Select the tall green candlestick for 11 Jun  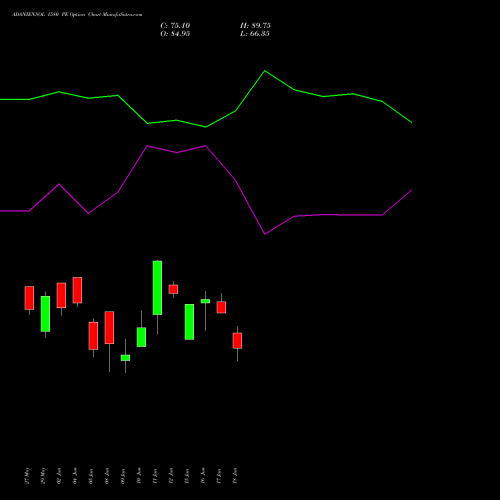click(x=157, y=288)
